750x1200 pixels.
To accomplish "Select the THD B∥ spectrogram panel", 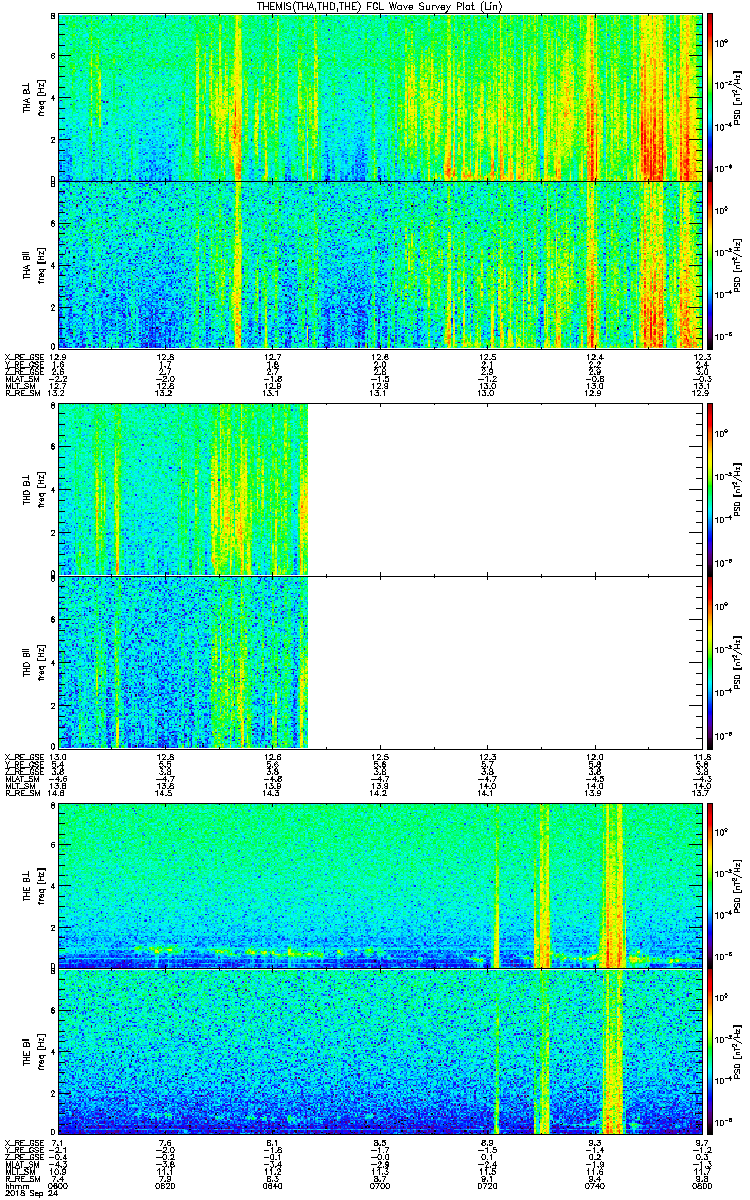I will (380, 662).
